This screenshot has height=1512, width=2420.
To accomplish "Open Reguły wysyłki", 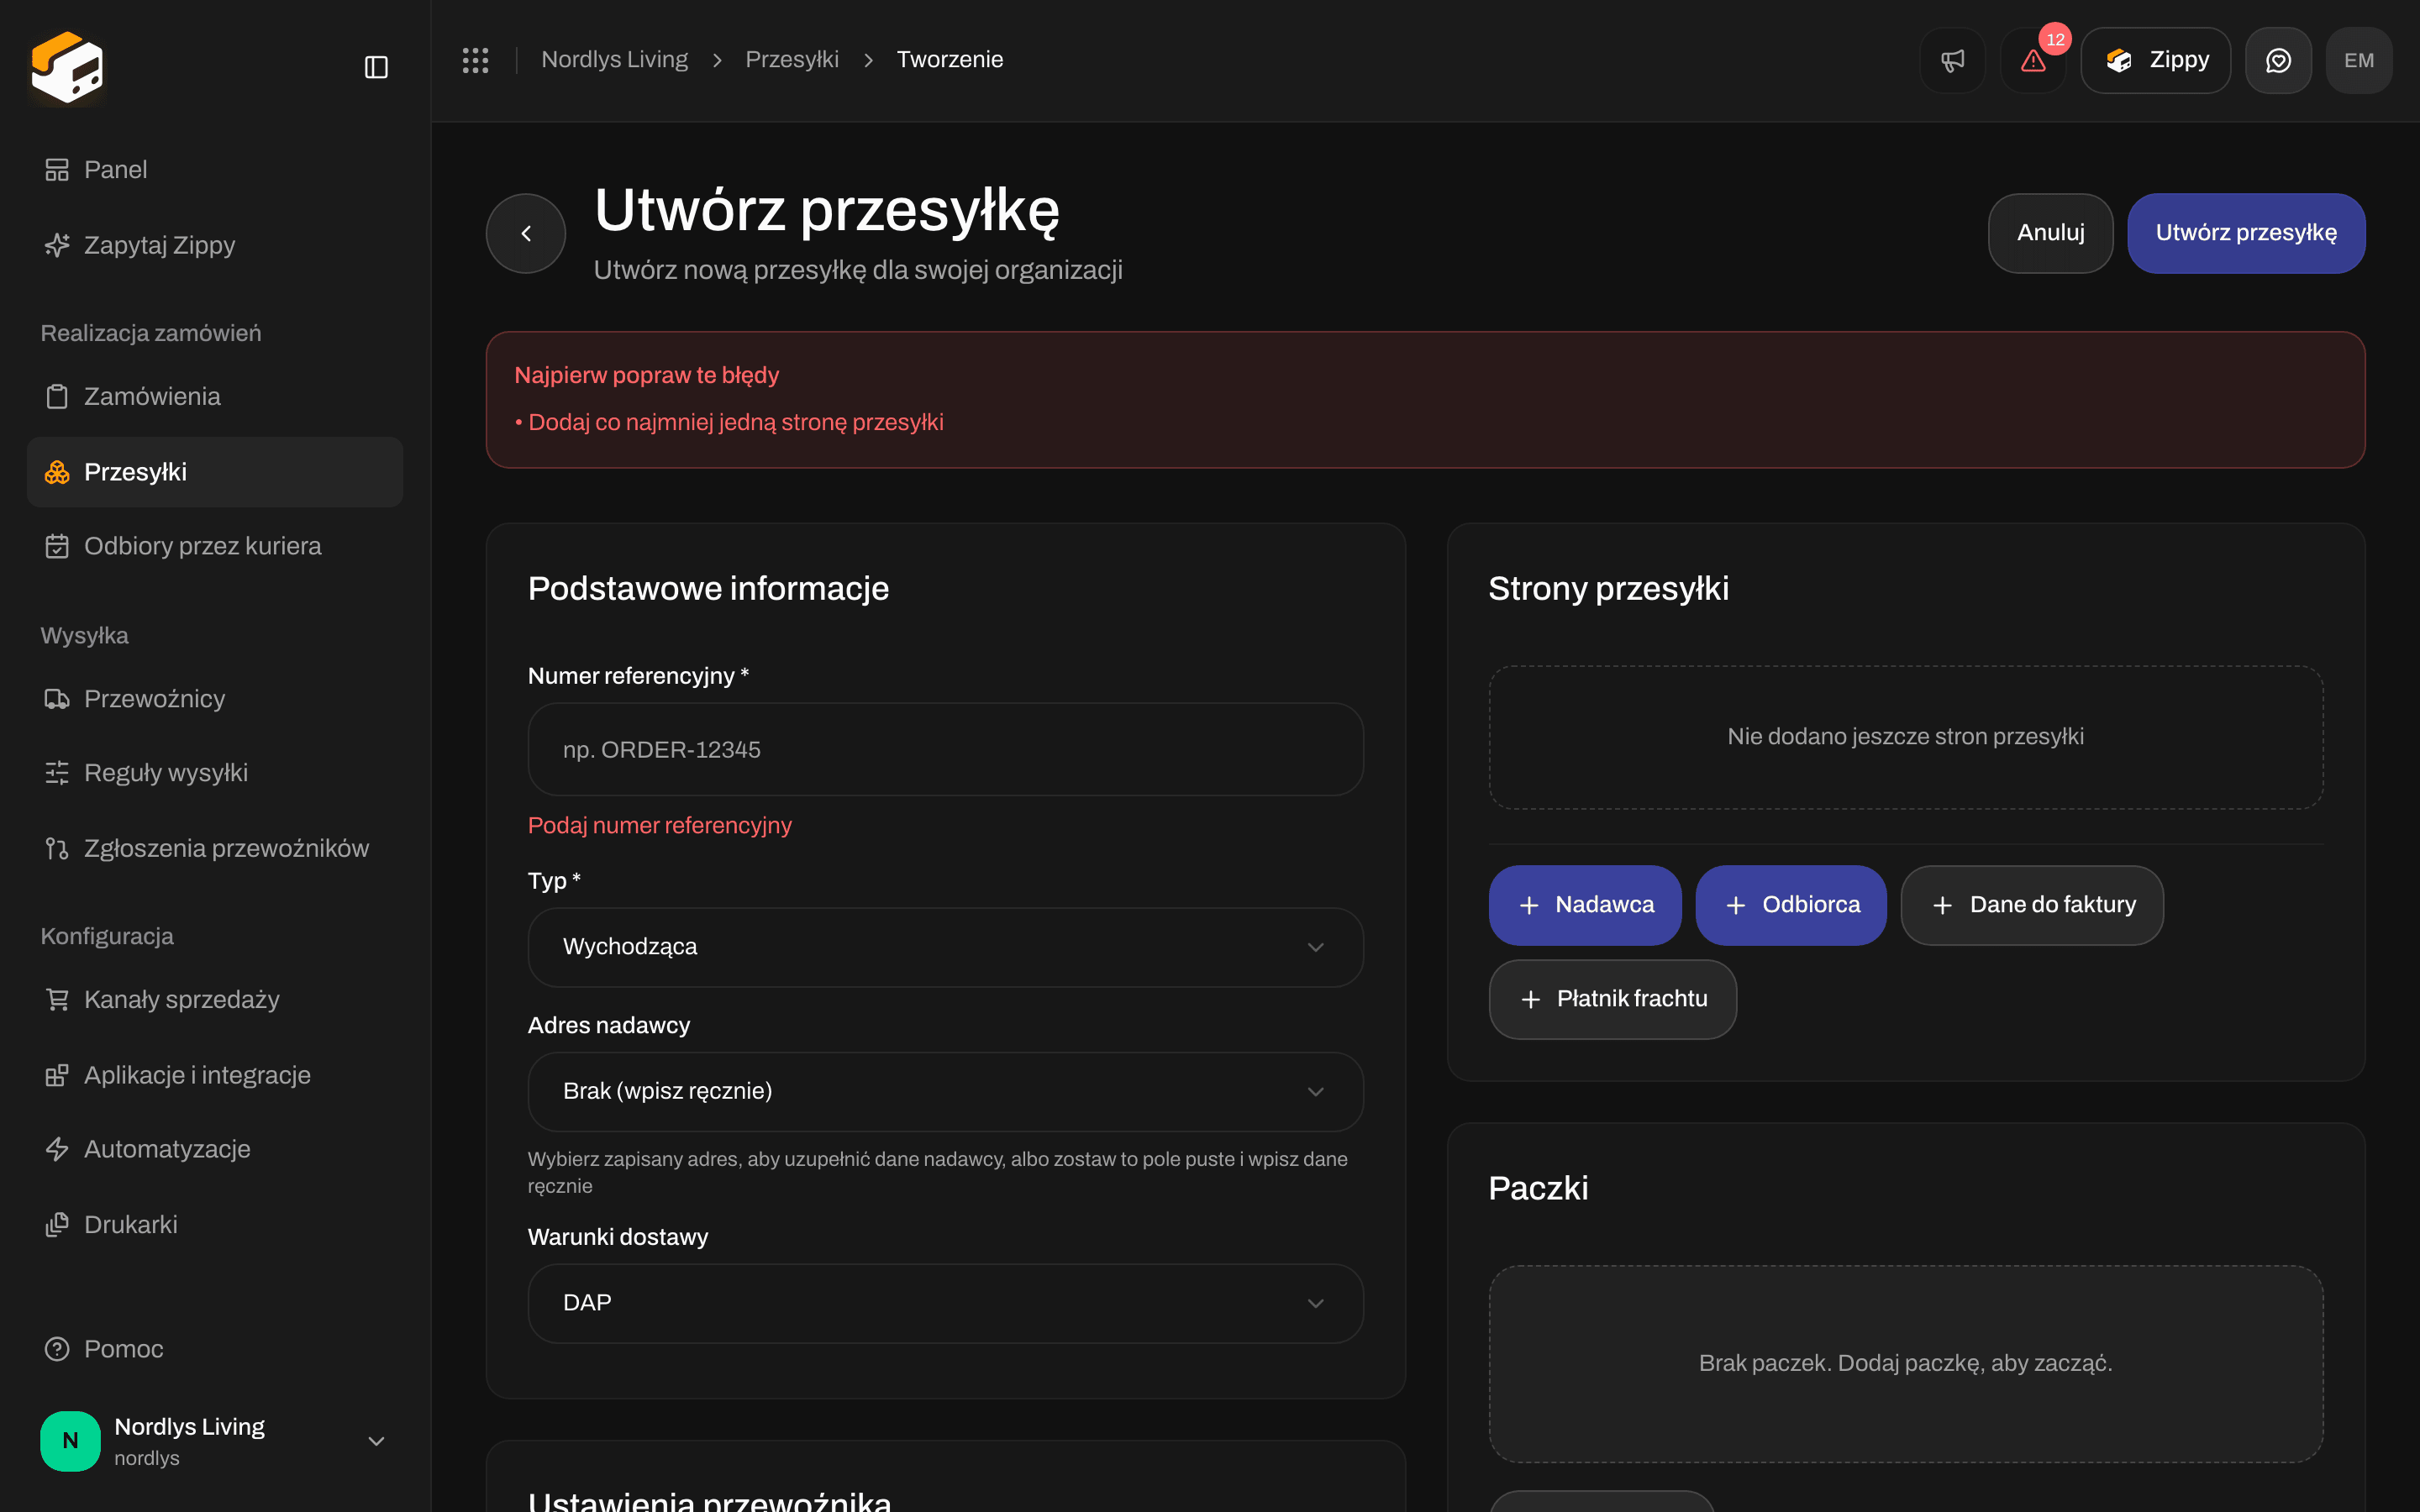I will pos(215,773).
